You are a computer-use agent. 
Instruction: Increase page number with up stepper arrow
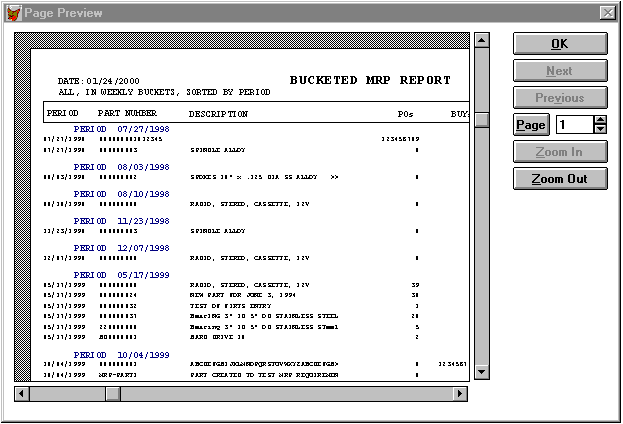600,120
